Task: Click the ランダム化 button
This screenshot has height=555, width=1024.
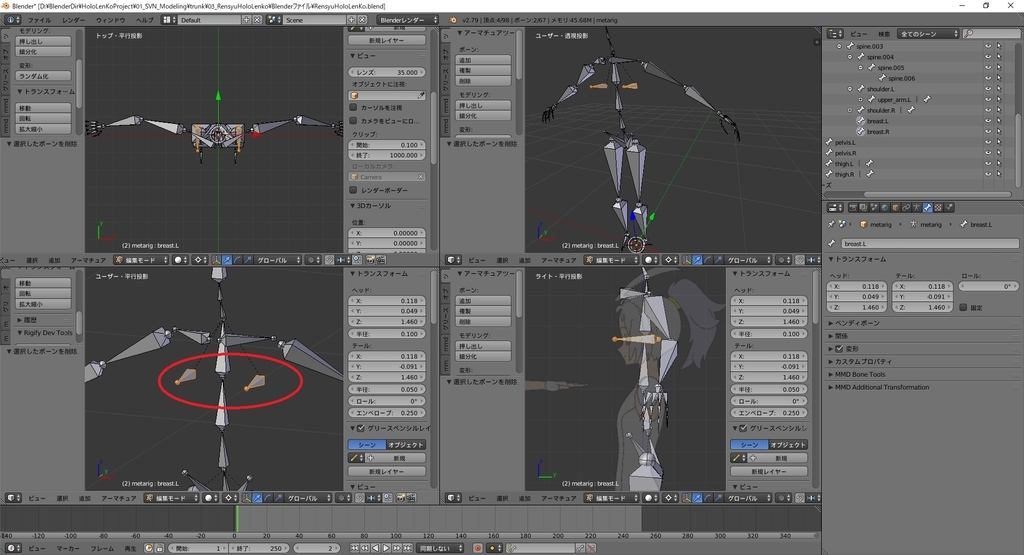Action: click(x=43, y=76)
